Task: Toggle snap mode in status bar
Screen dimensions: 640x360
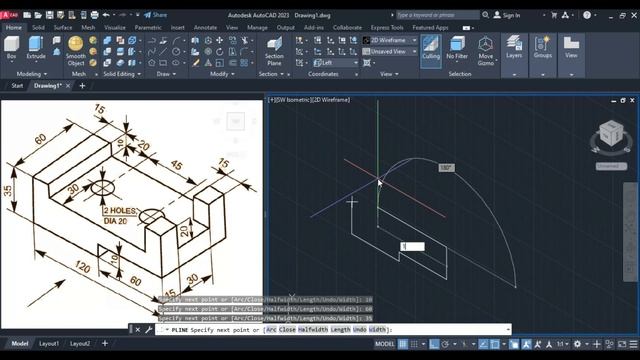Action: pyautogui.click(x=414, y=344)
